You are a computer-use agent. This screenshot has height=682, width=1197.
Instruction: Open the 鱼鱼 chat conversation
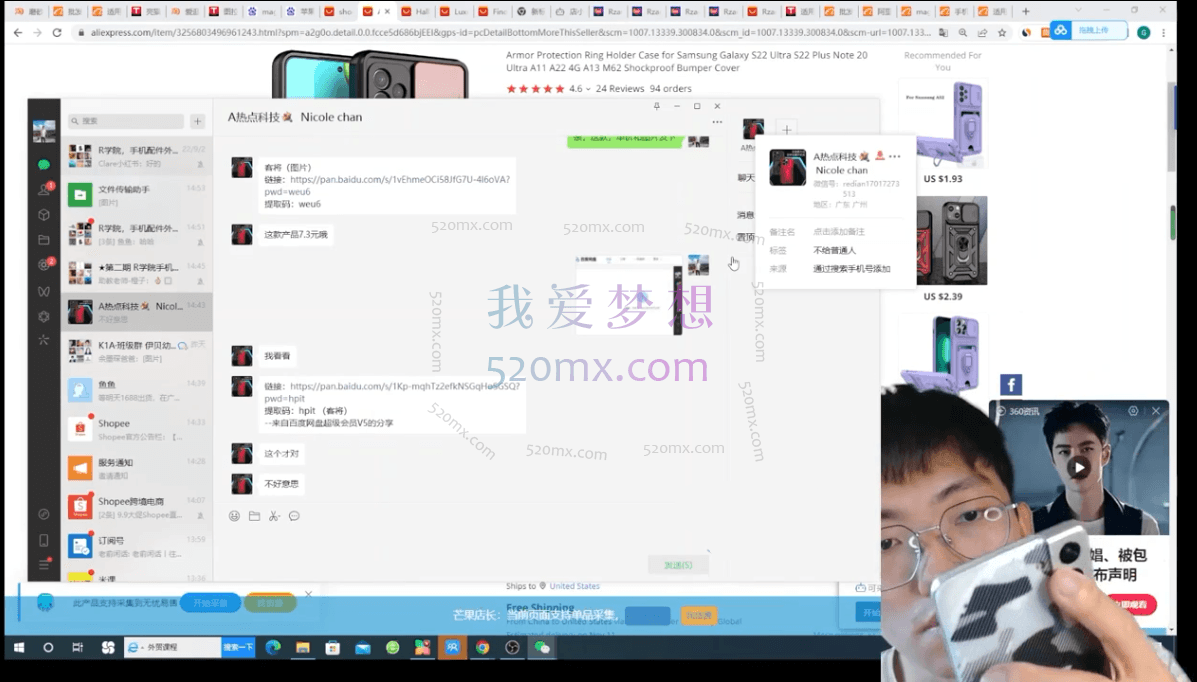point(137,390)
